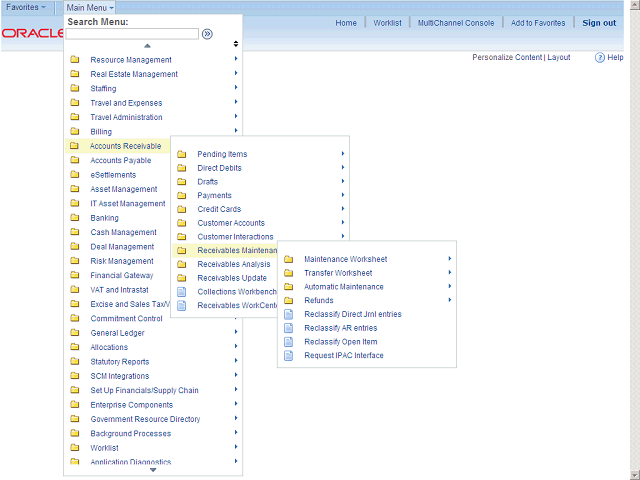Screen dimensions: 640x480
Task: Click Personalize Content link
Action: click(x=506, y=58)
